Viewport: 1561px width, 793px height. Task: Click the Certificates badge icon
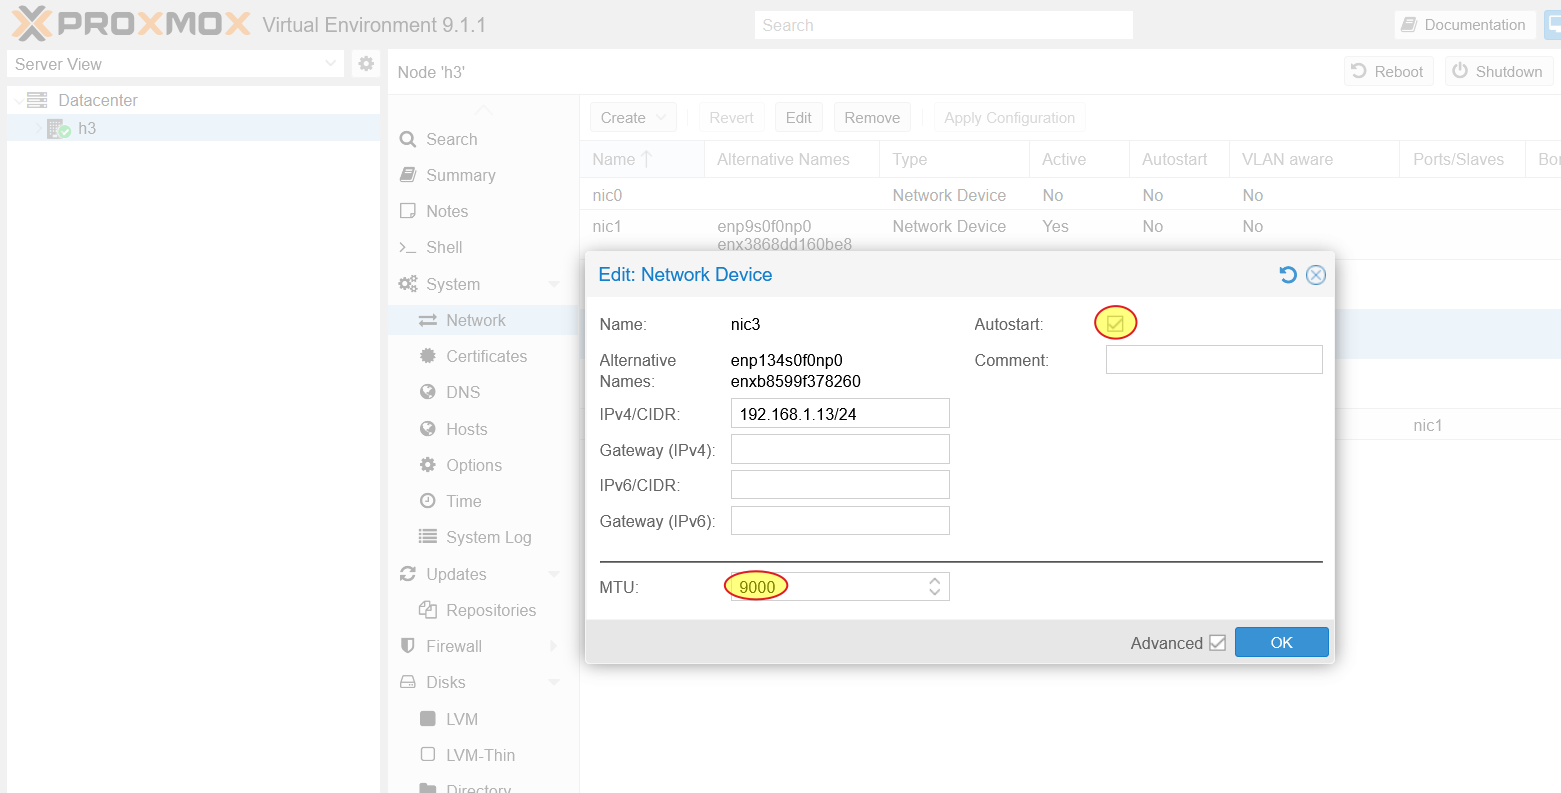pos(428,356)
